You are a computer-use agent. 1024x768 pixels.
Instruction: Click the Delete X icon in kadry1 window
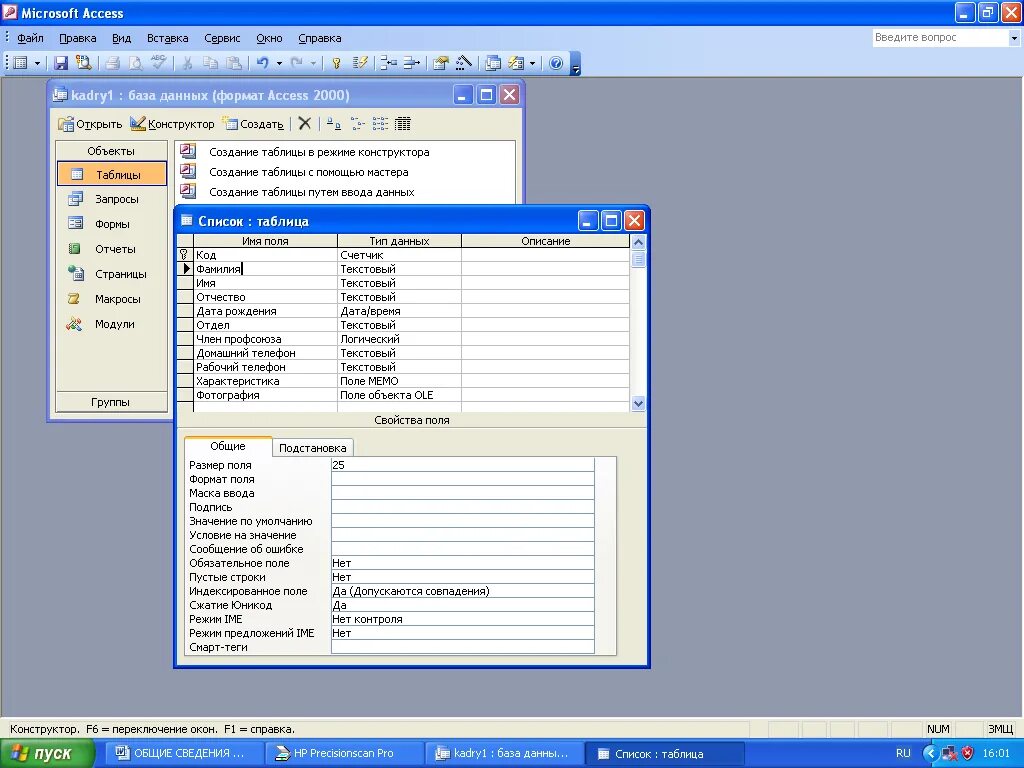304,123
